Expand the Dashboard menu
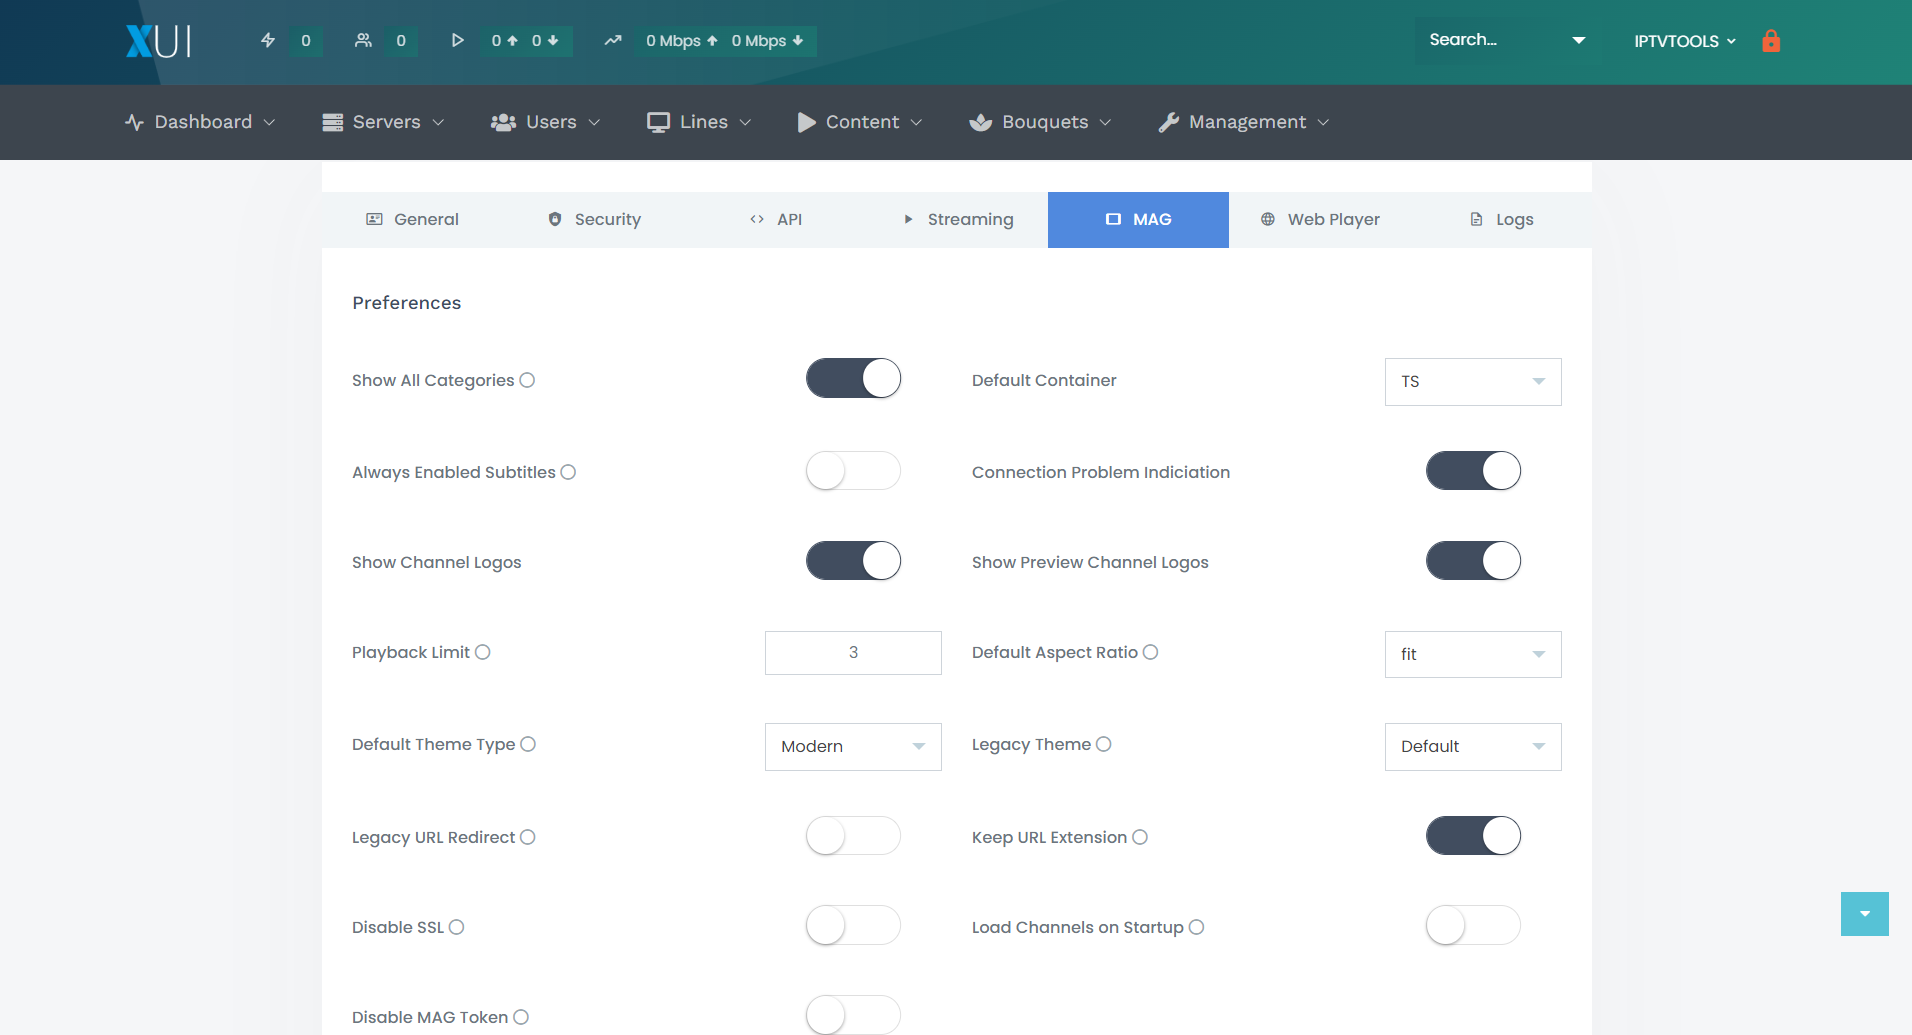The height and width of the screenshot is (1035, 1912). 200,122
